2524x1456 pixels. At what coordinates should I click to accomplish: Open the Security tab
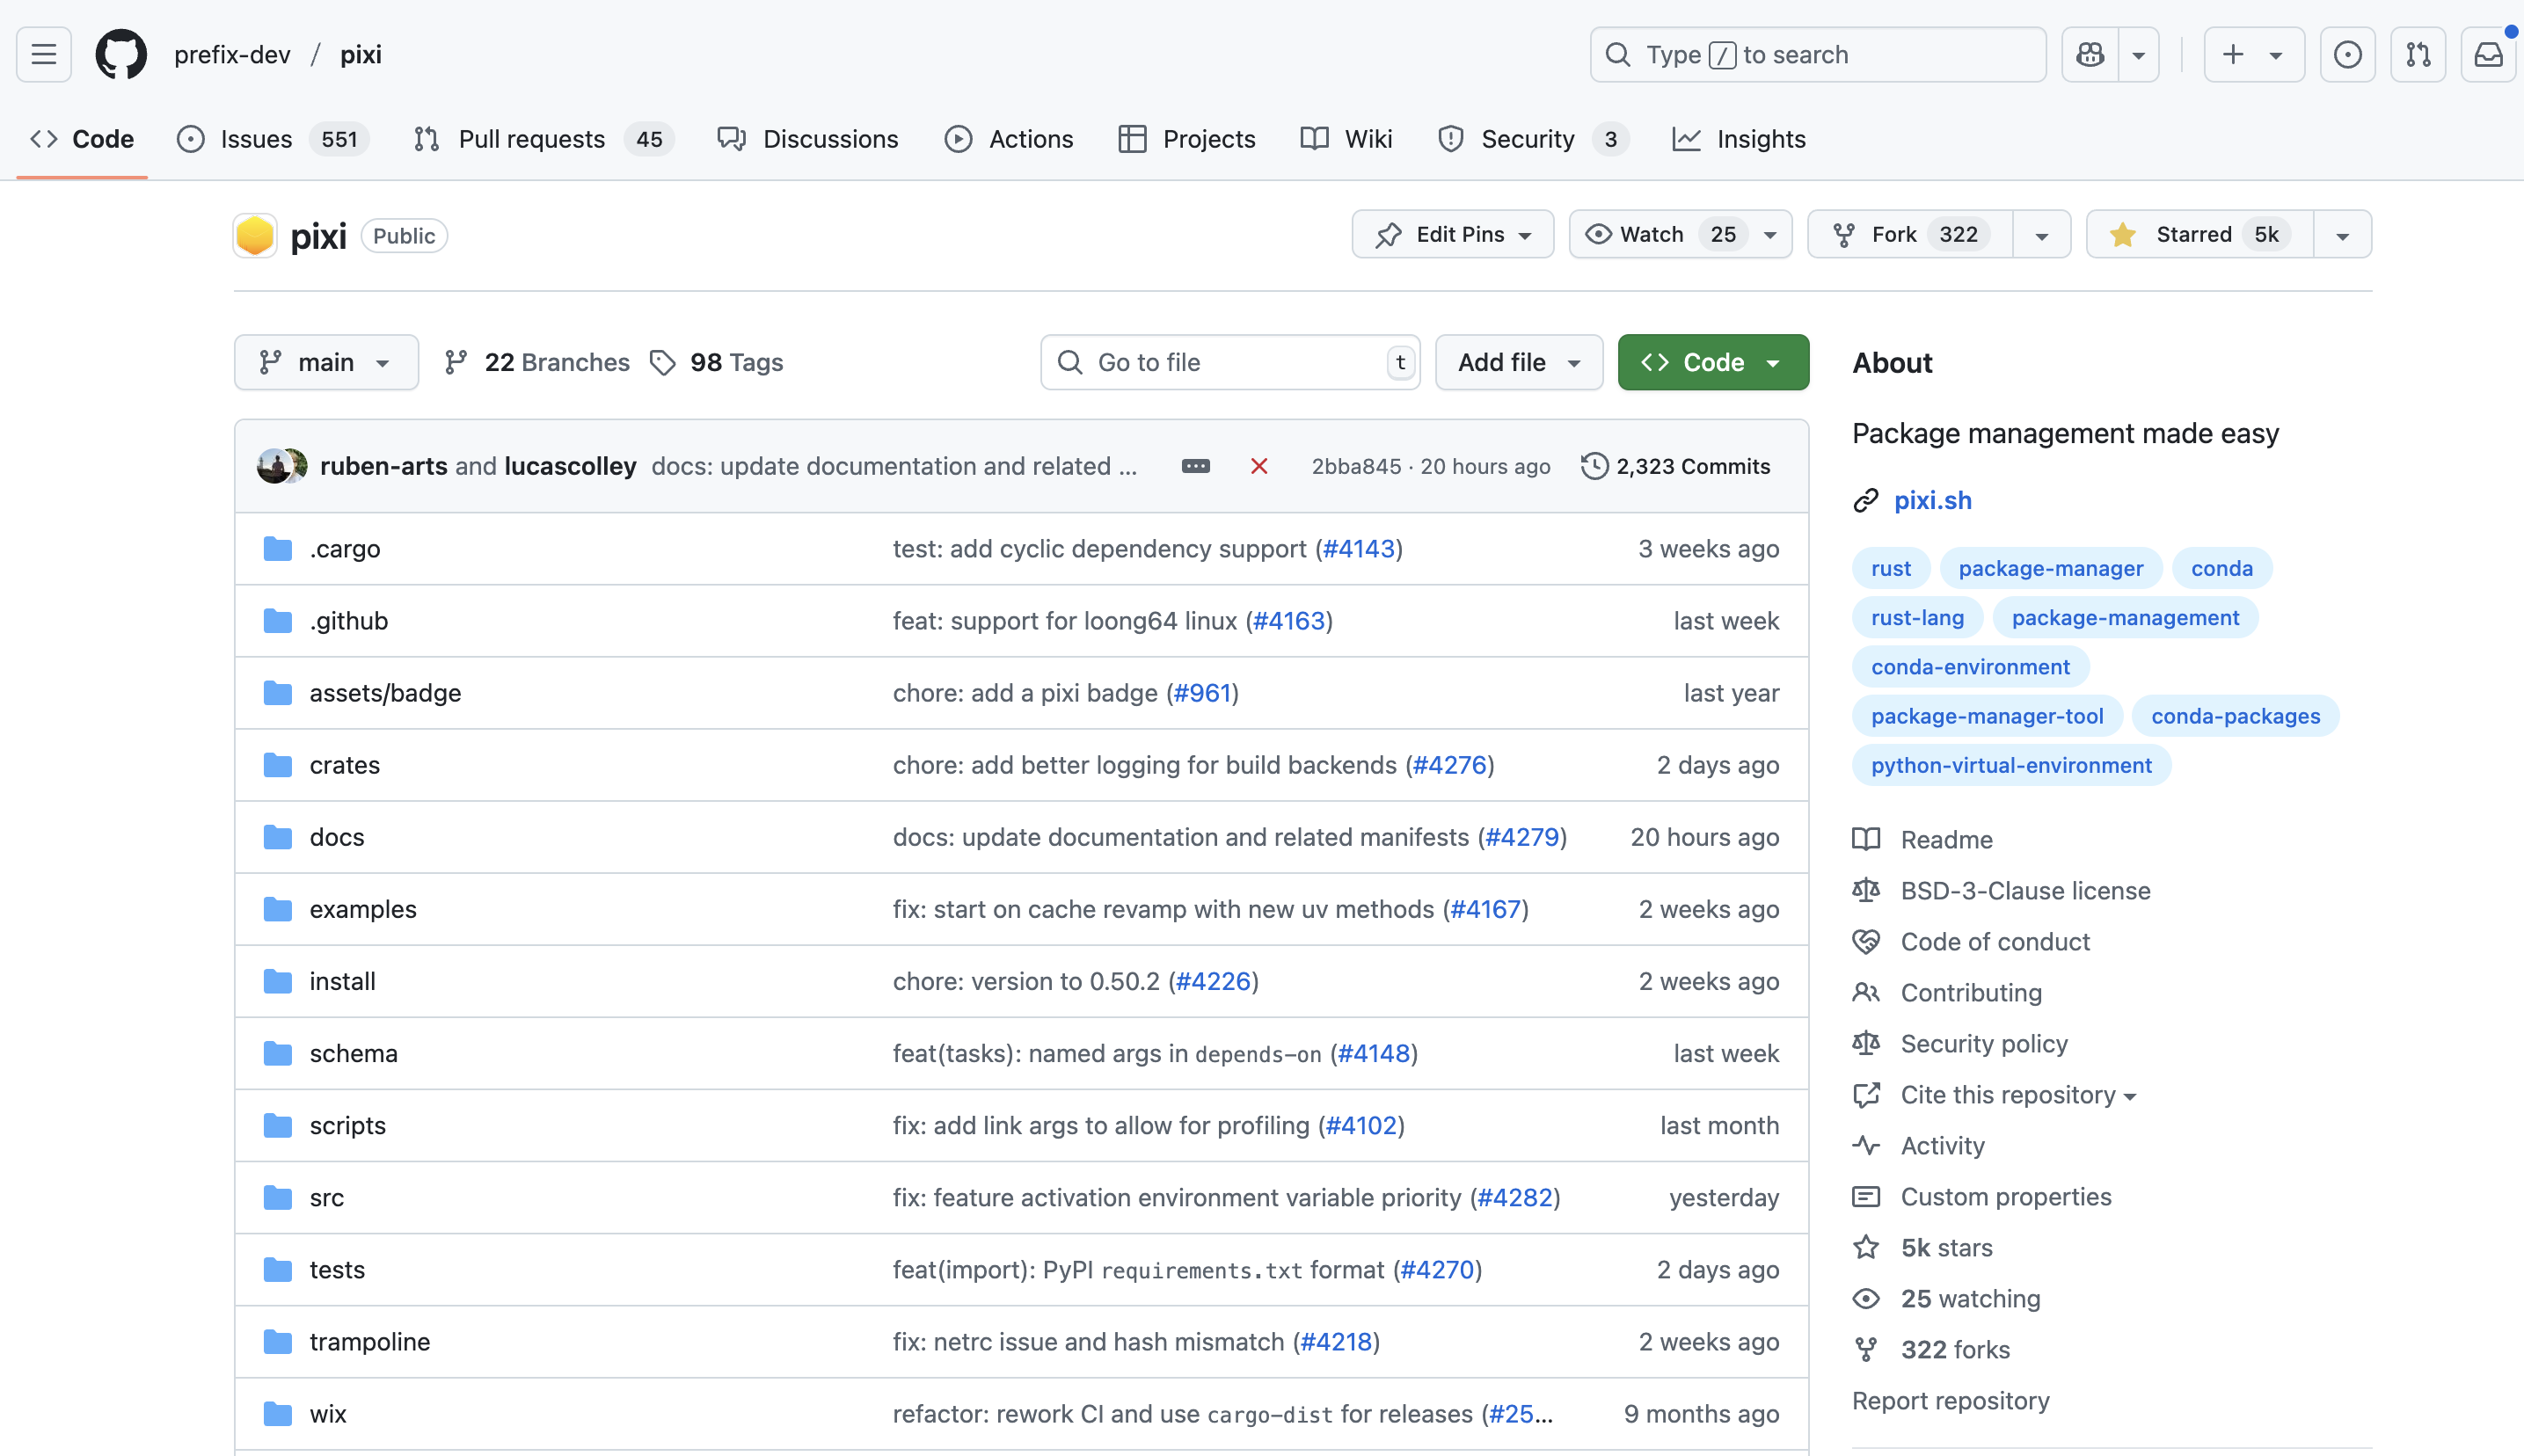coord(1534,139)
